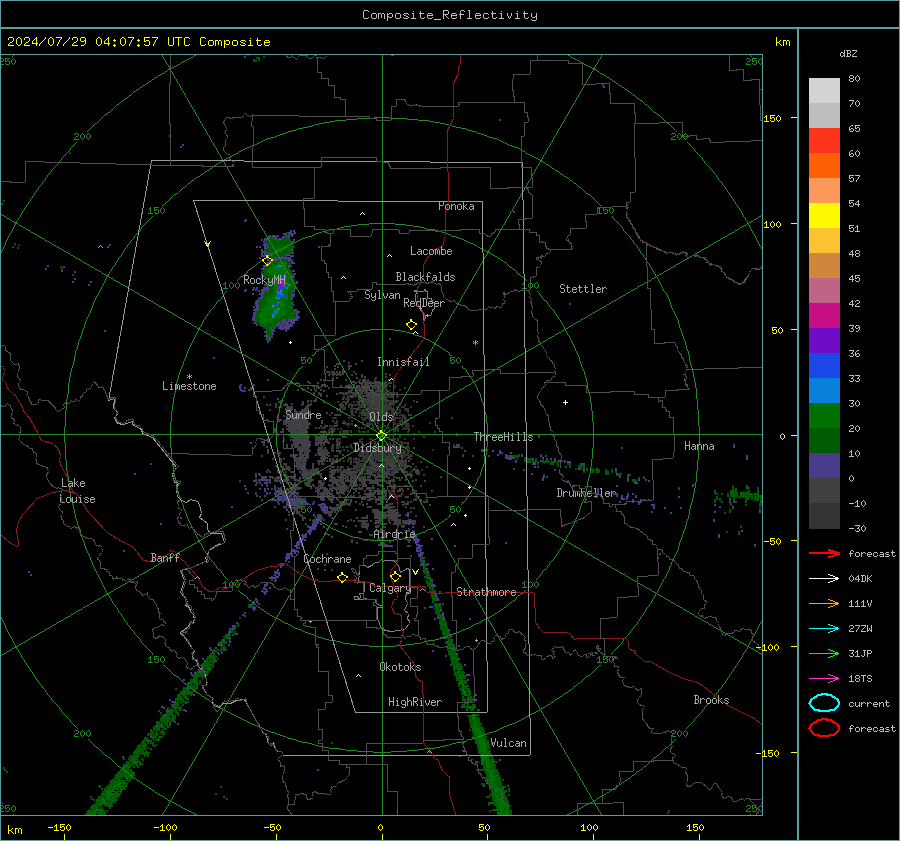This screenshot has height=841, width=900.
Task: Select the orange 60 dBZ legend swatch
Action: pyautogui.click(x=824, y=166)
